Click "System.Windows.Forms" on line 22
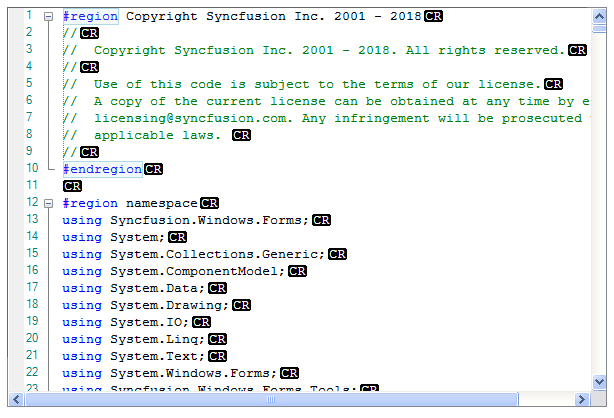Viewport: 614px width, 418px height. (x=190, y=373)
